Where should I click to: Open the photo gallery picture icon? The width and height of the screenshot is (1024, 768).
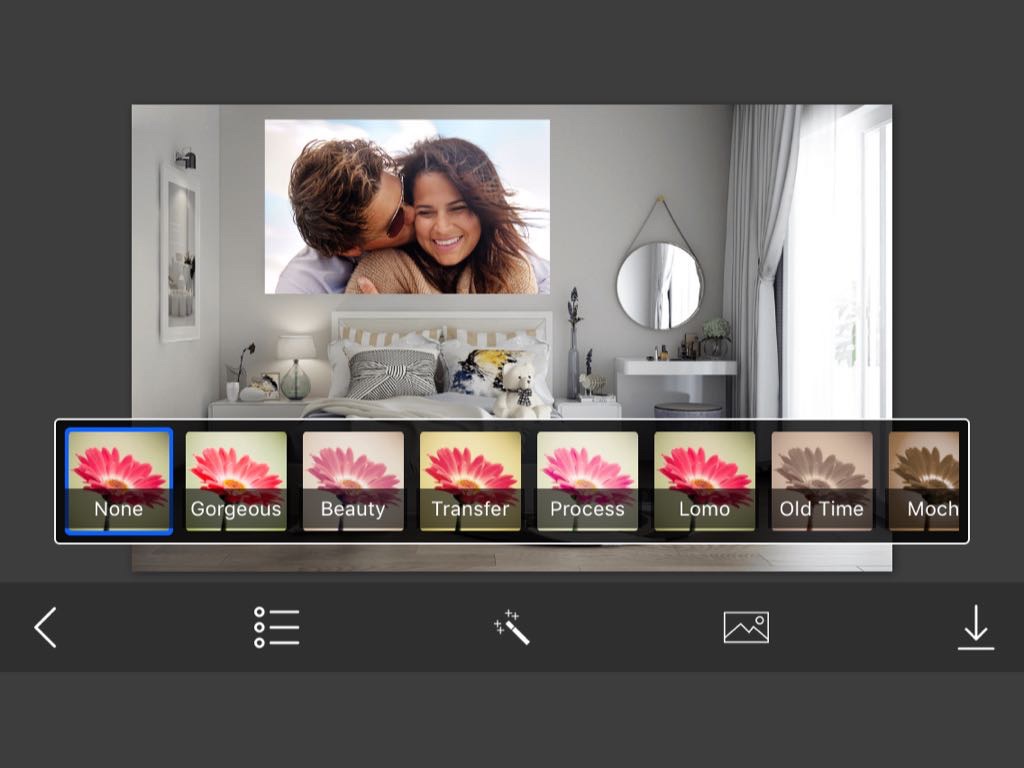[746, 628]
